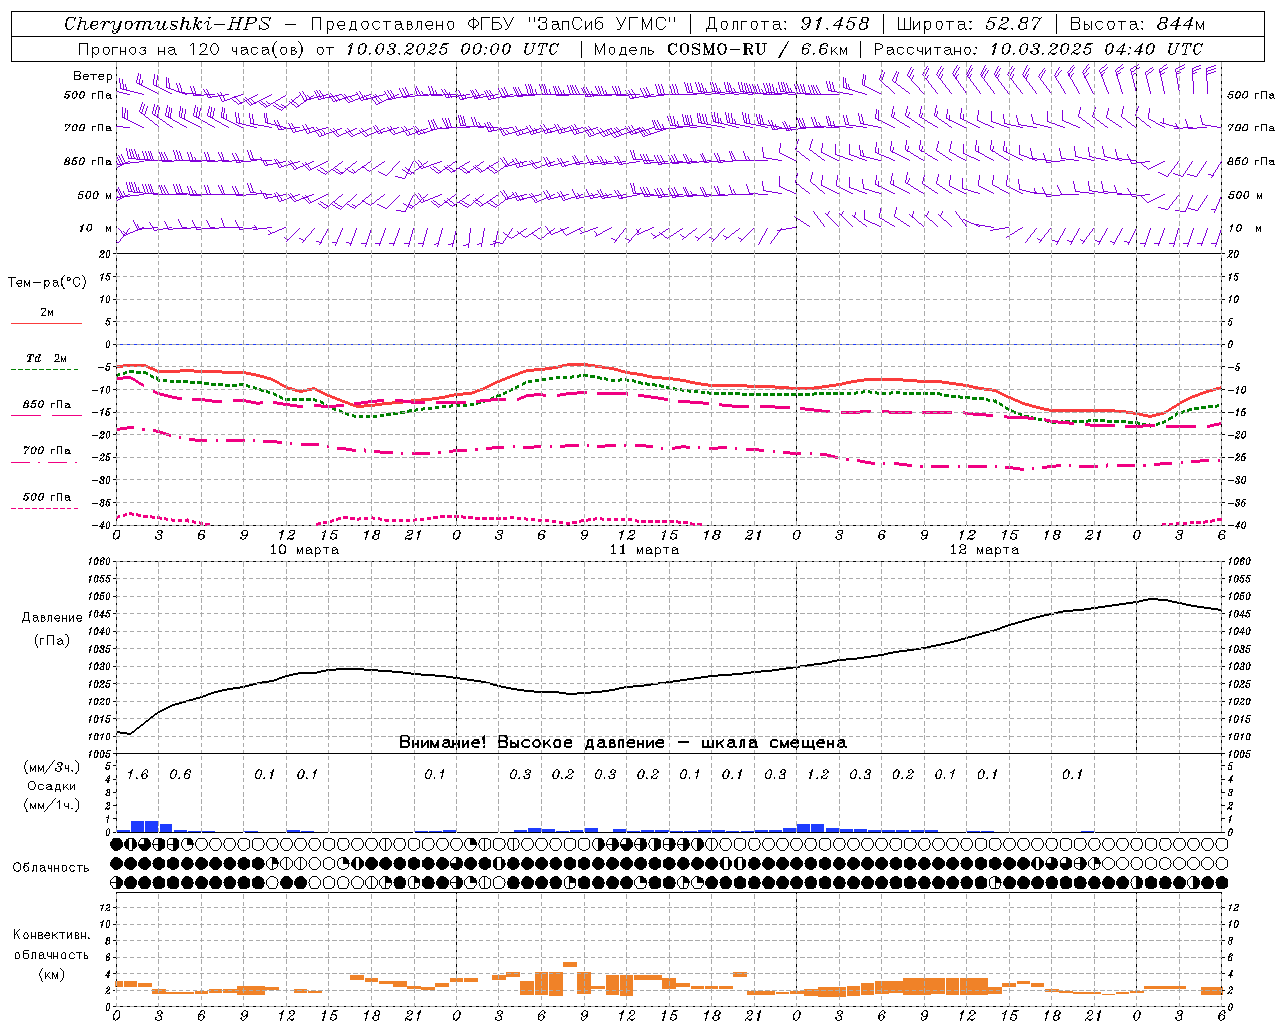The height and width of the screenshot is (1024, 1280).
Task: Click the station name Cheryomushki-HPS in the header
Action: coord(167,24)
